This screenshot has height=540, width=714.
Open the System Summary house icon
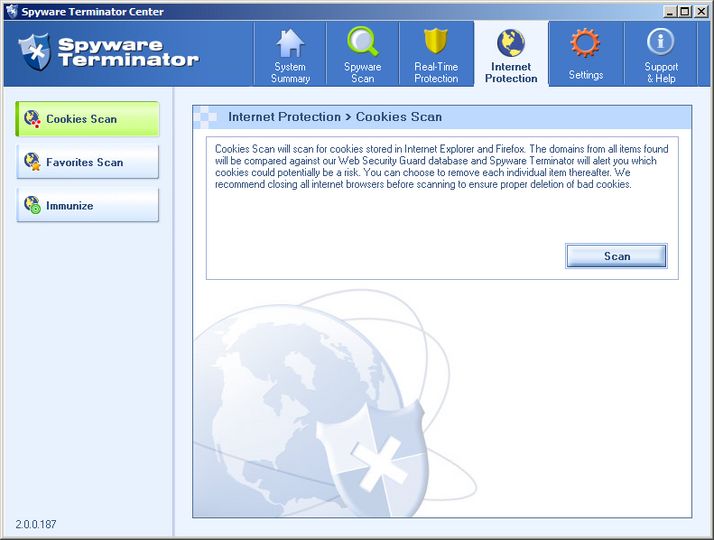290,43
